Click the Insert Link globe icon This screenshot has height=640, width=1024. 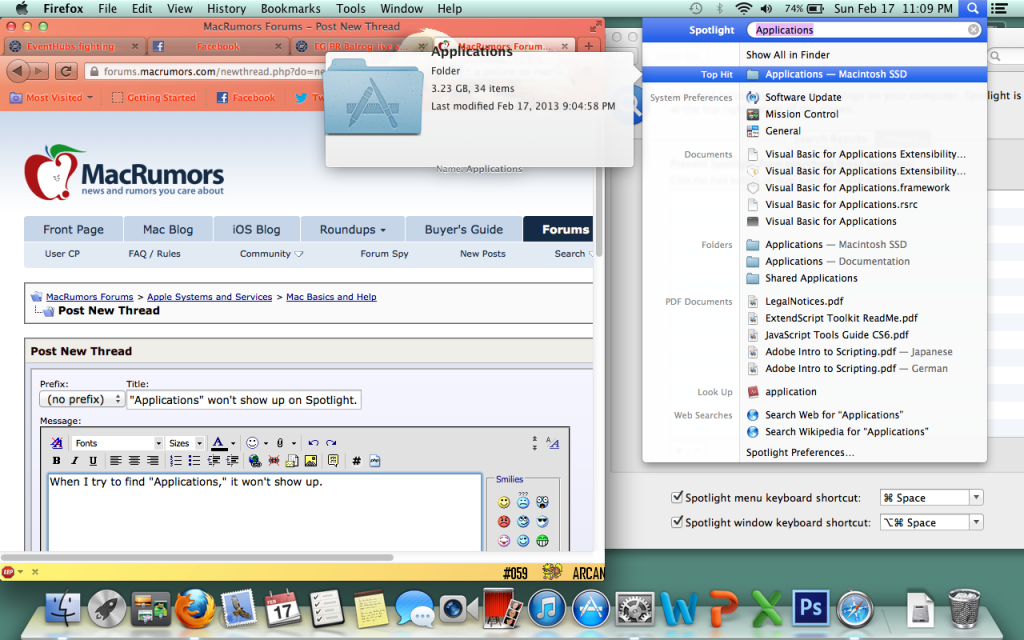tap(255, 461)
